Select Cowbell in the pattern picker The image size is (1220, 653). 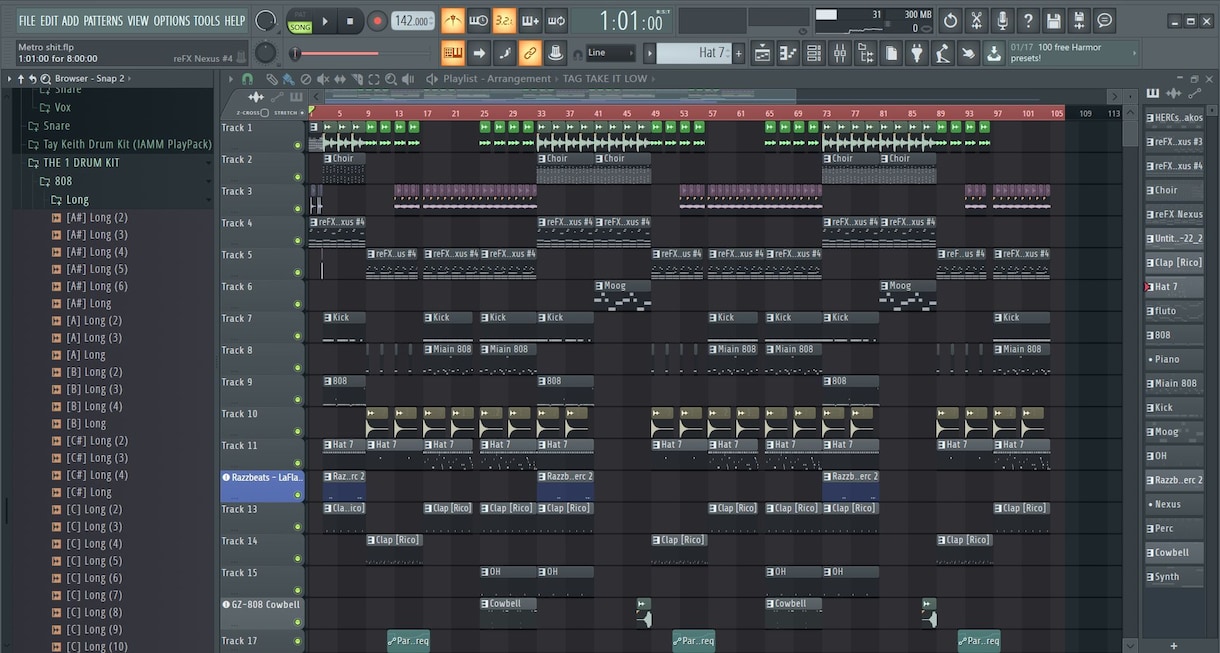click(x=1175, y=552)
